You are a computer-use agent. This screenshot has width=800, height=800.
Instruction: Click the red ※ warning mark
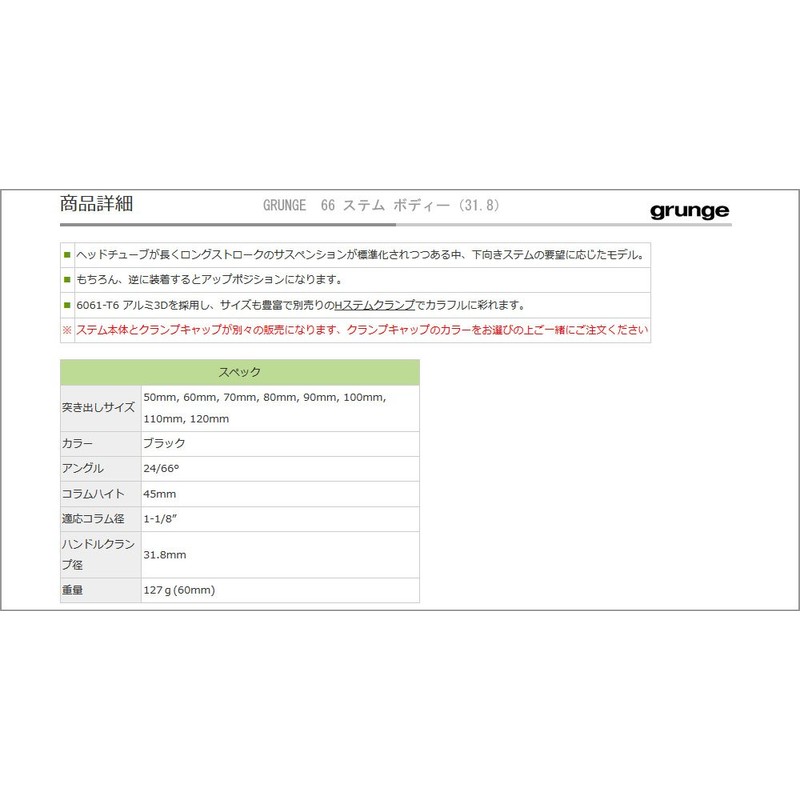tap(67, 330)
